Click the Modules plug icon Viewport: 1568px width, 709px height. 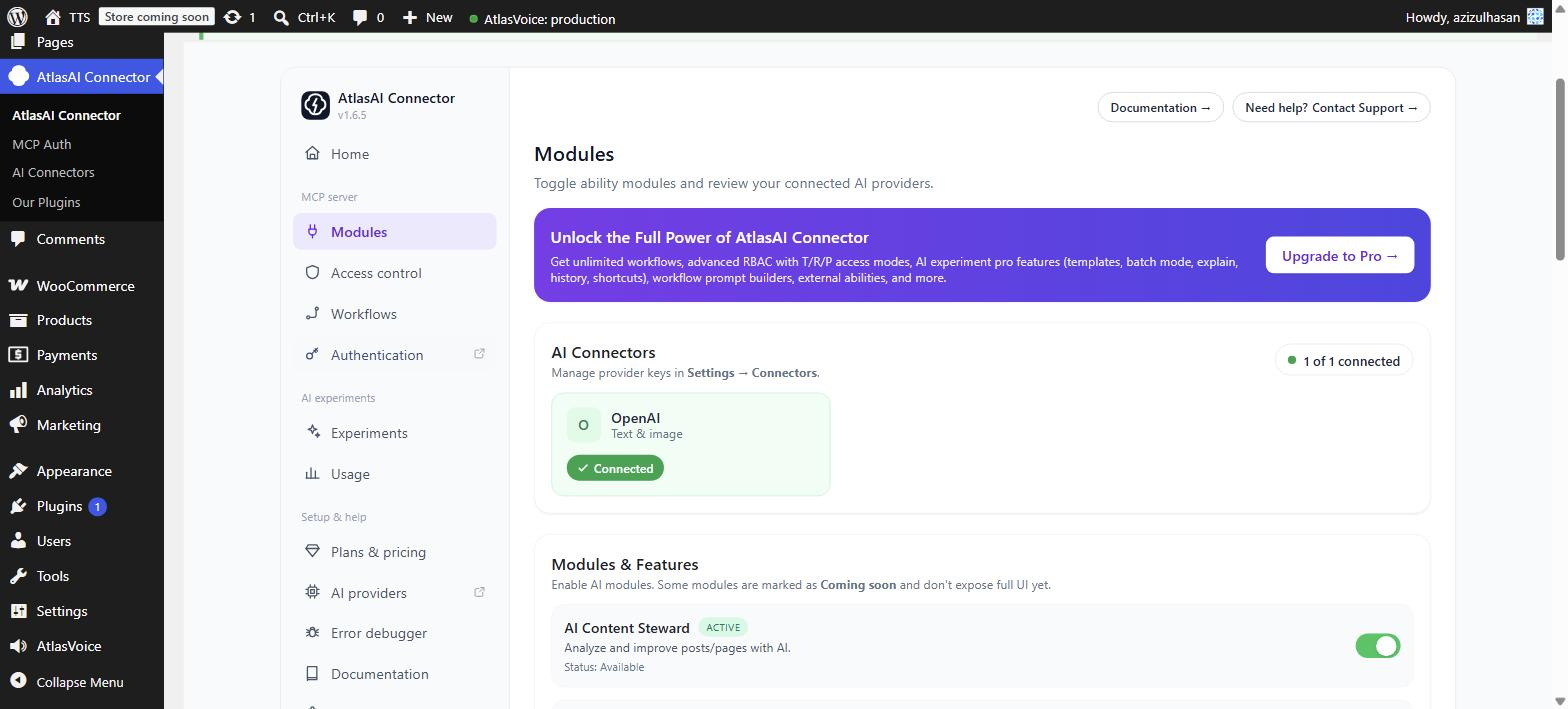(x=312, y=231)
